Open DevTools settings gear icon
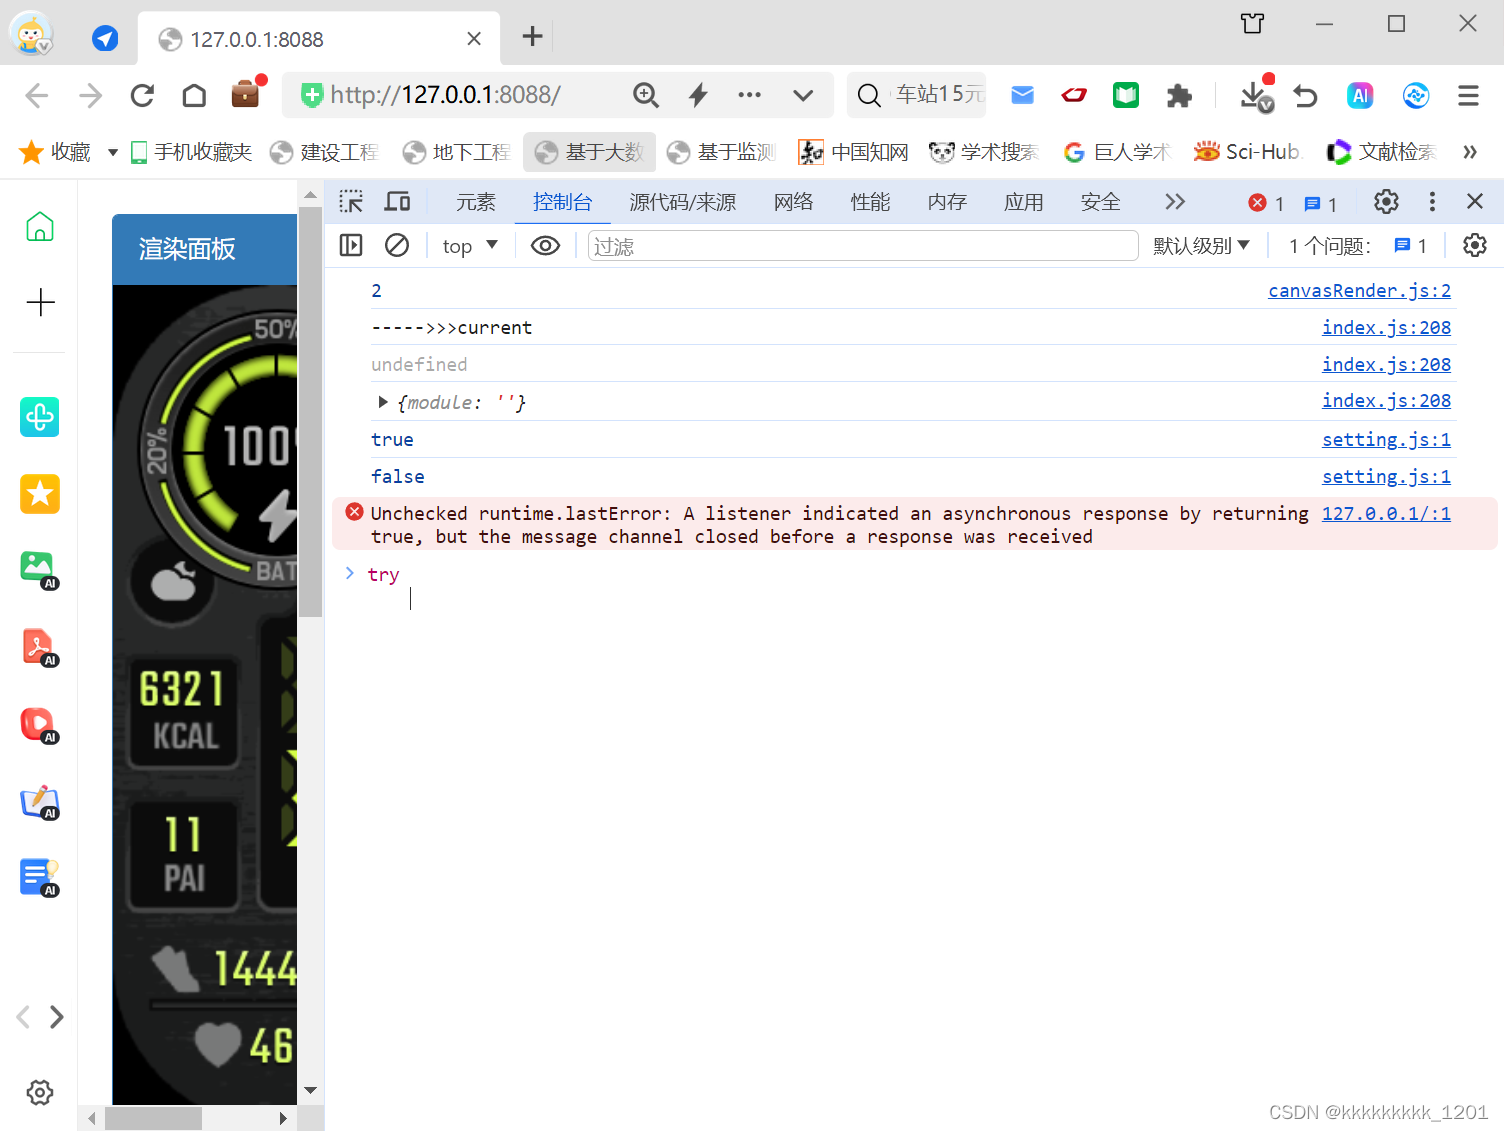 pos(1386,202)
